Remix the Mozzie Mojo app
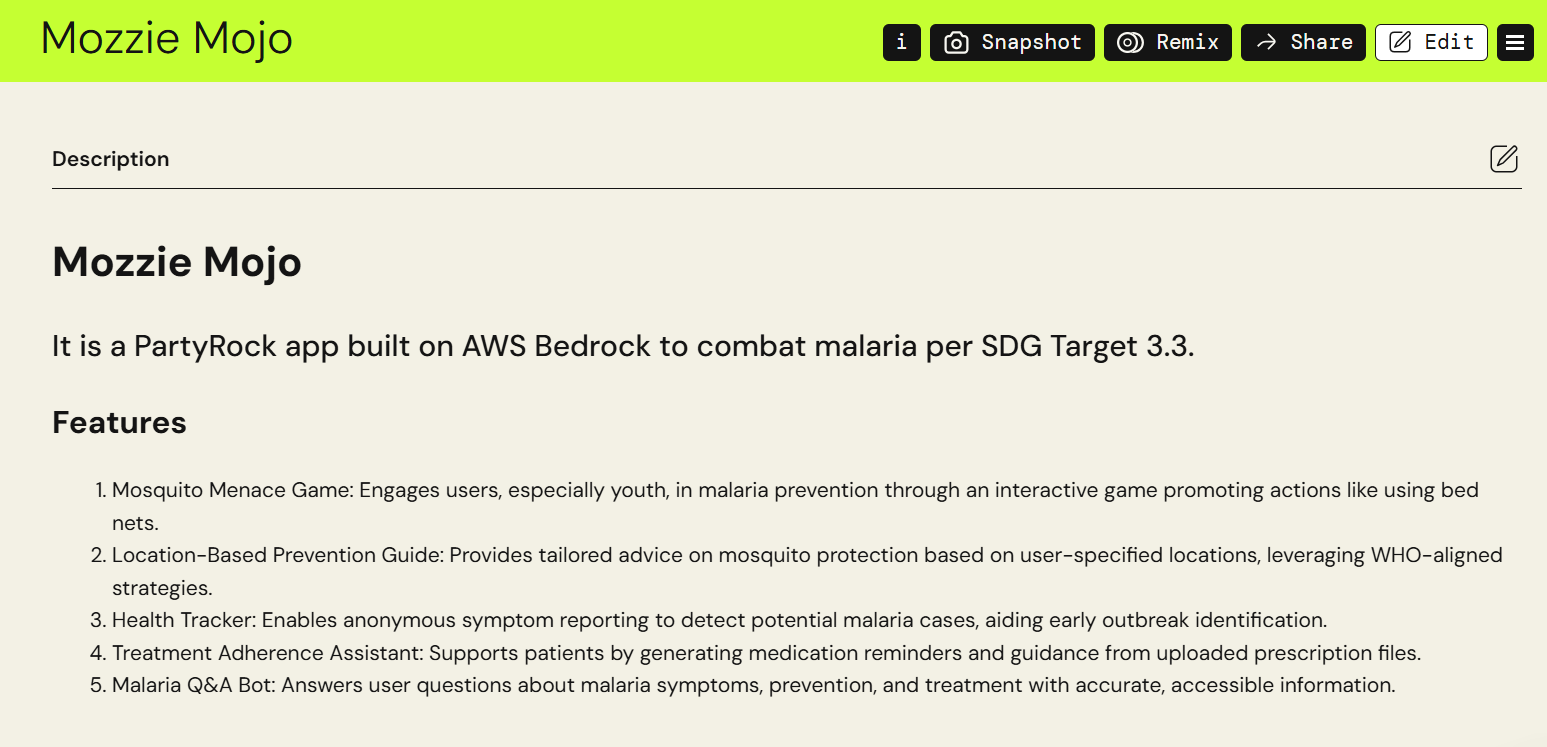1547x747 pixels. tap(1167, 42)
